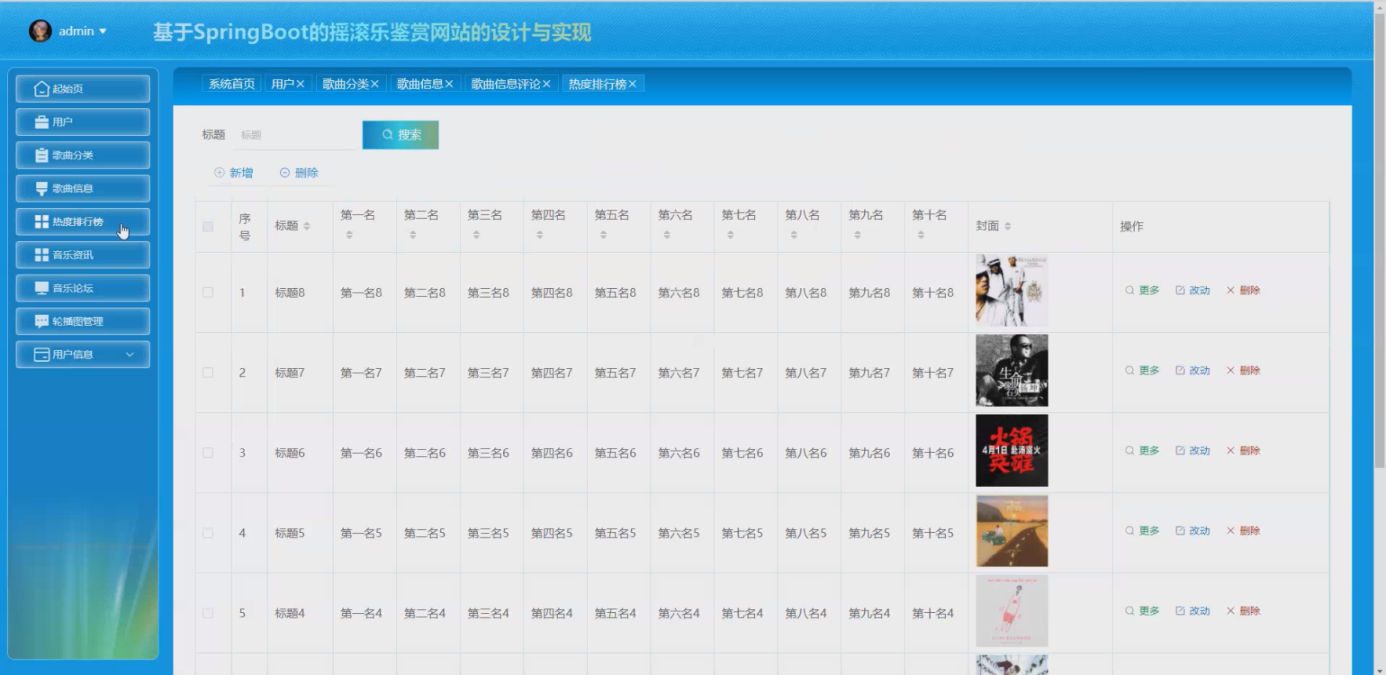Open the cover thumbnail for 标题7
Screen dimensions: 1386x675
click(1012, 371)
